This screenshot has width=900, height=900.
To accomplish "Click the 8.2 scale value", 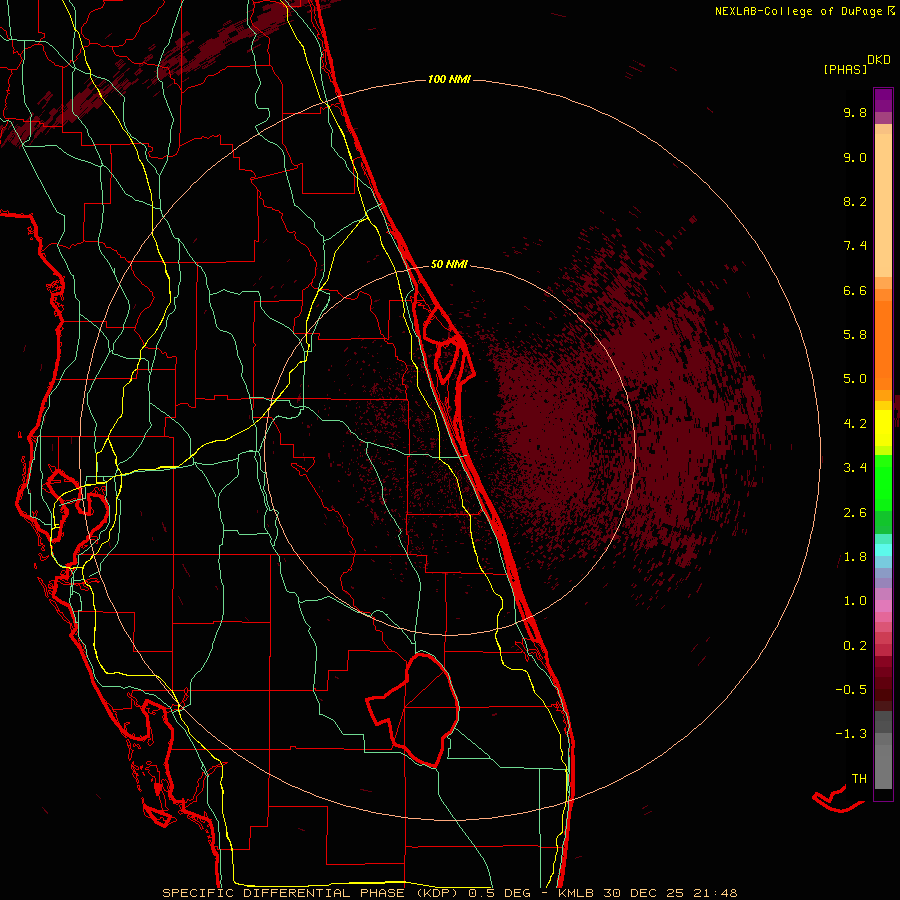I will tap(855, 201).
